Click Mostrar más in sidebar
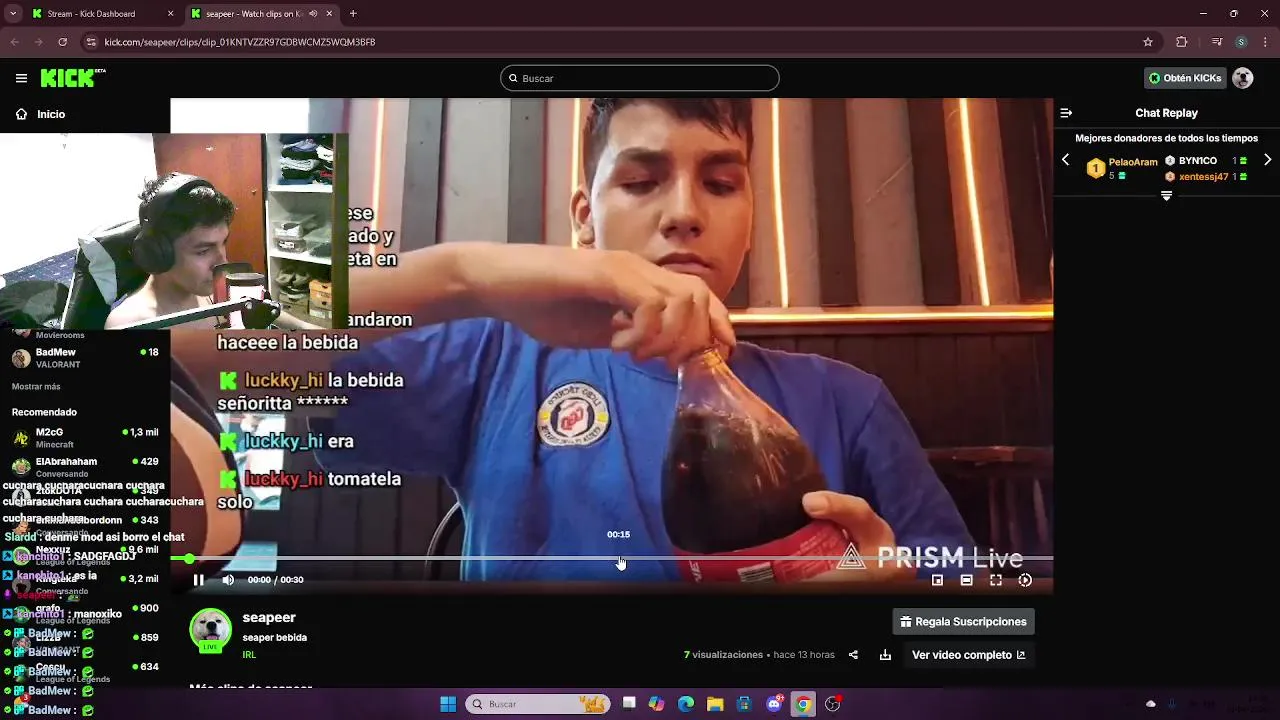This screenshot has width=1280, height=720. [36, 387]
